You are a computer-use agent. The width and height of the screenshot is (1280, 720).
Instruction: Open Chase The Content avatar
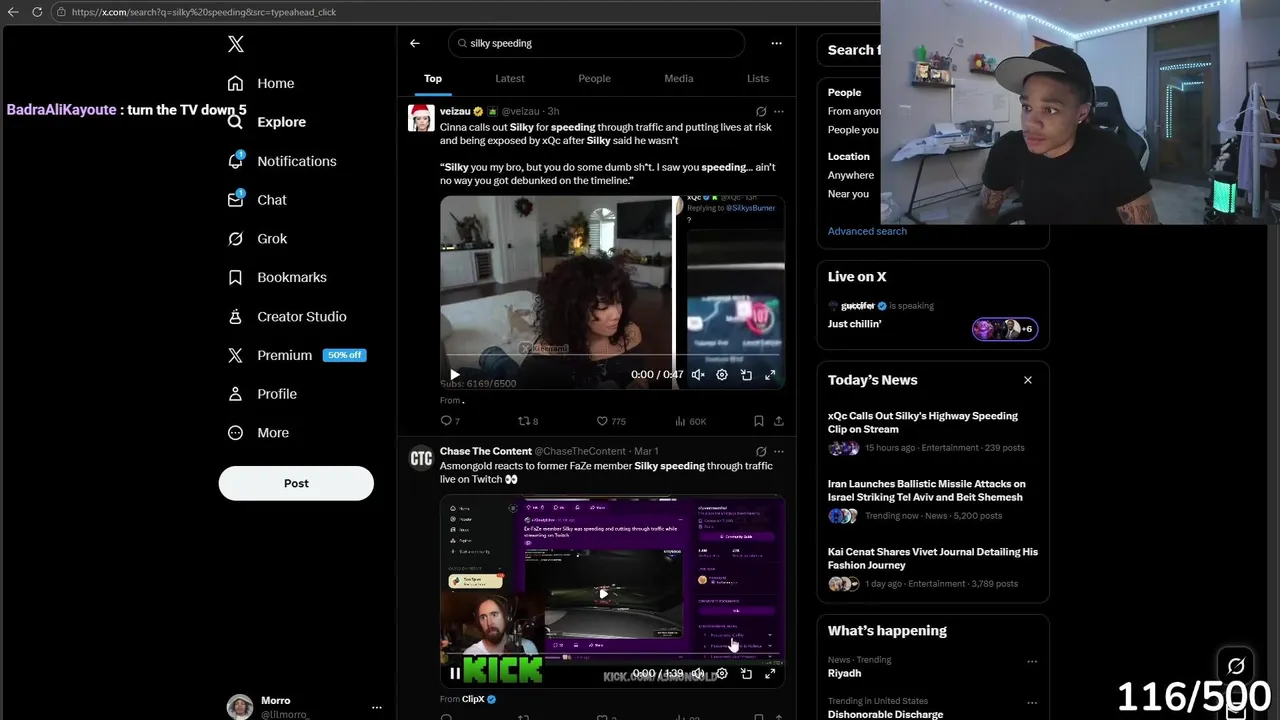tap(421, 457)
